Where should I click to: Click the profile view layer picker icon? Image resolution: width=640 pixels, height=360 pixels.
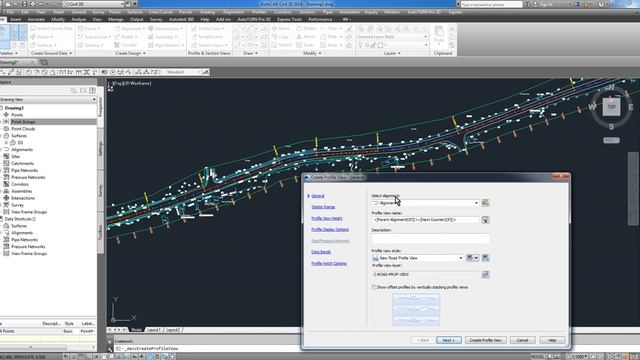[x=485, y=275]
